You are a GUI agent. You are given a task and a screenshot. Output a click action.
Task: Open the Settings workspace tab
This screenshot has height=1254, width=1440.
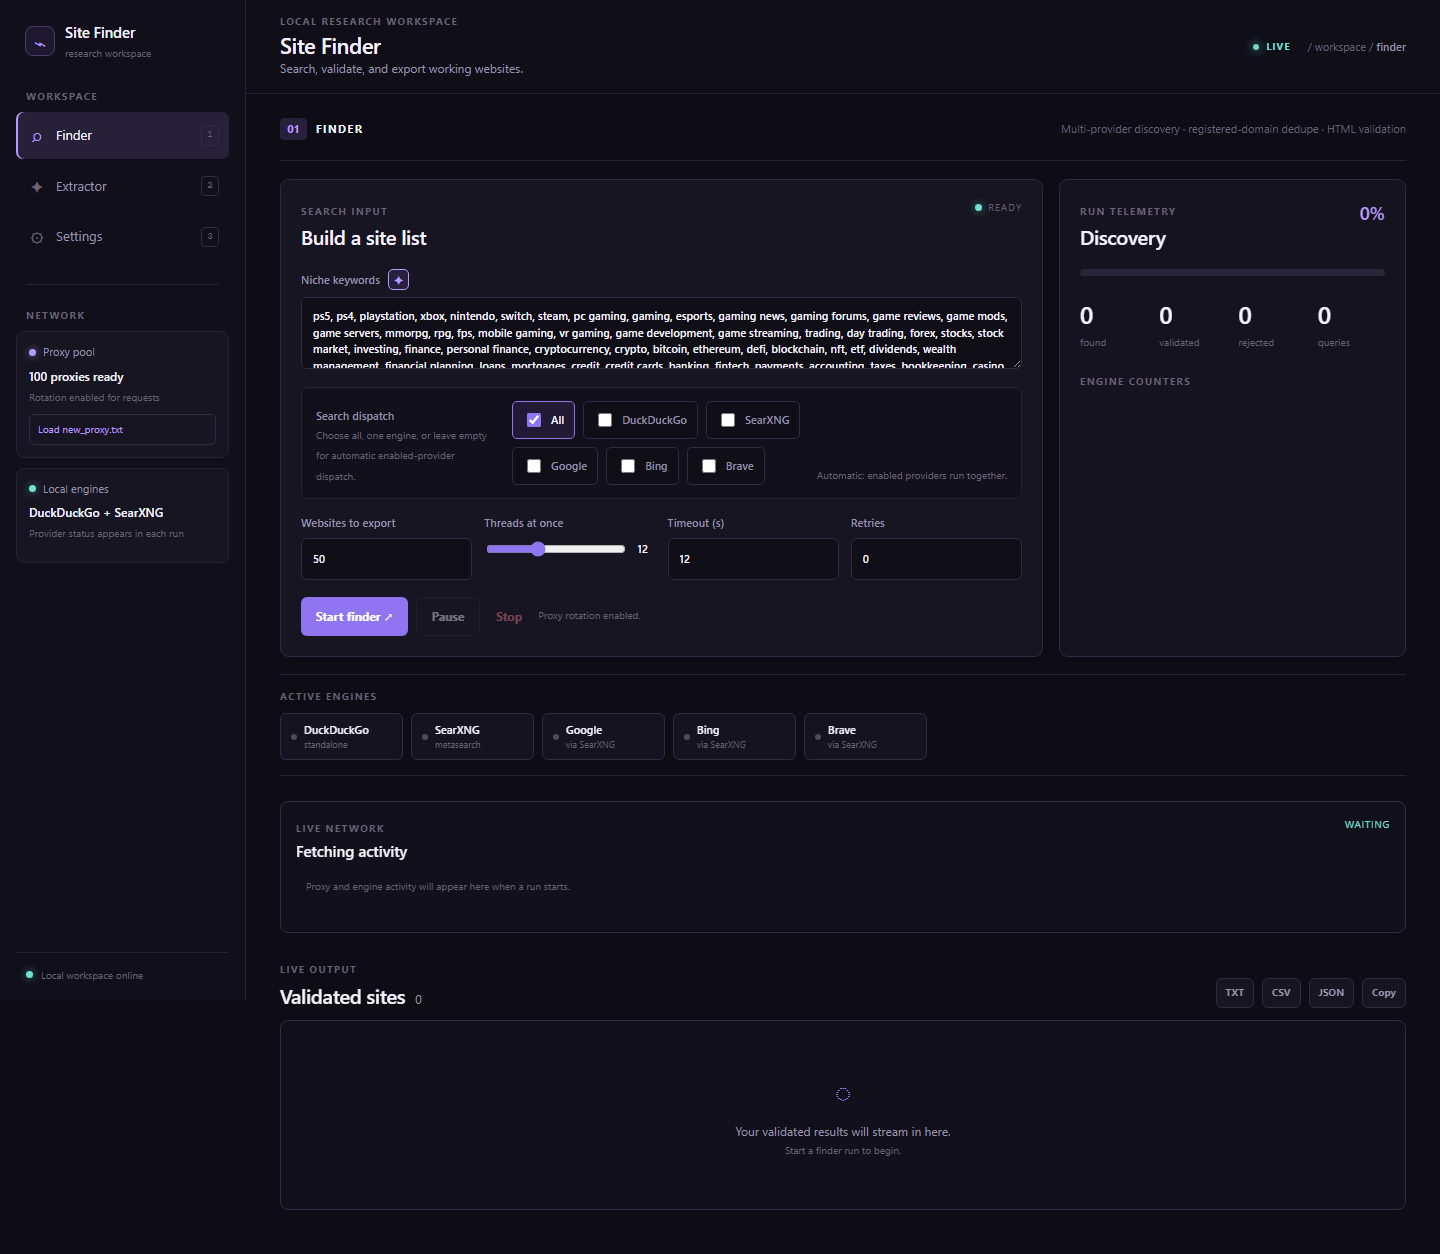click(123, 237)
